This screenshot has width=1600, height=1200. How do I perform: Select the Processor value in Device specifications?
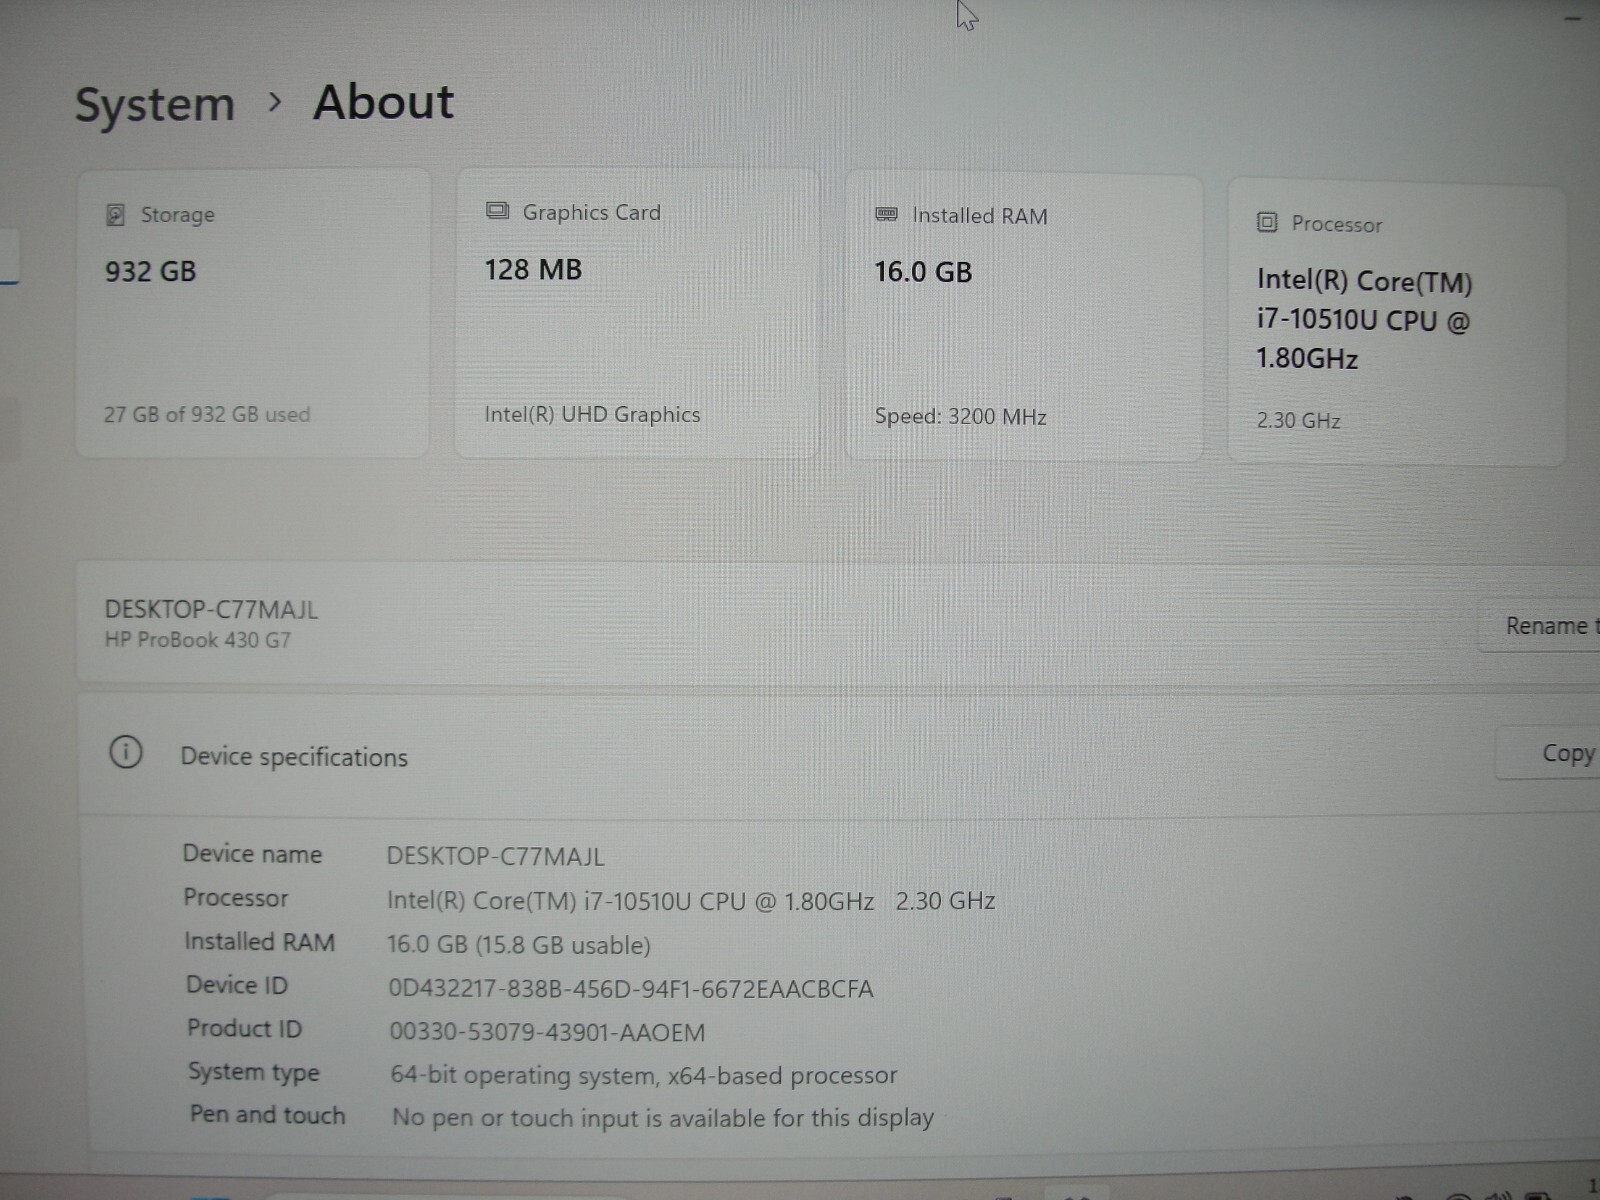(691, 901)
